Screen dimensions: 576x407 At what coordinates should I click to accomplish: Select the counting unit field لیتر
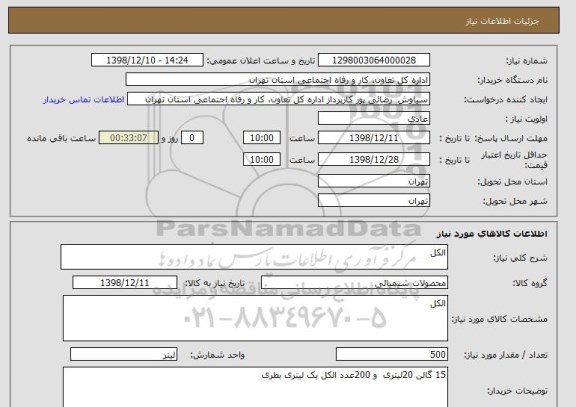pyautogui.click(x=124, y=354)
